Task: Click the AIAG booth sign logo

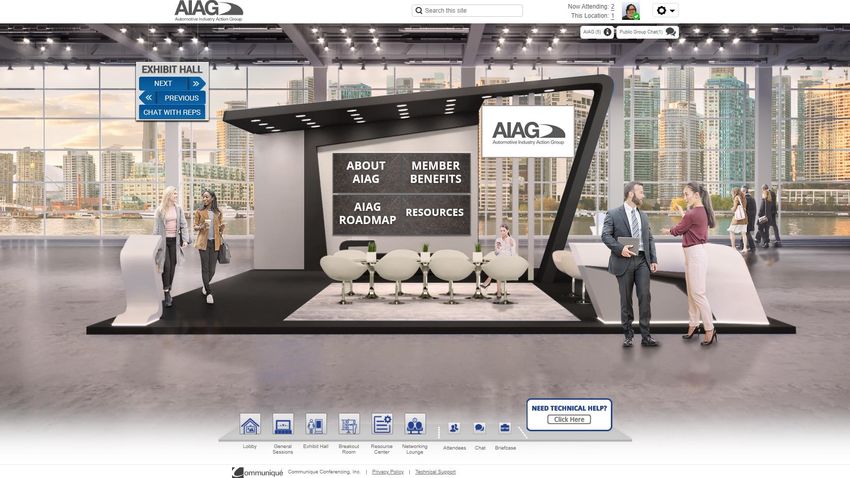Action: click(528, 132)
